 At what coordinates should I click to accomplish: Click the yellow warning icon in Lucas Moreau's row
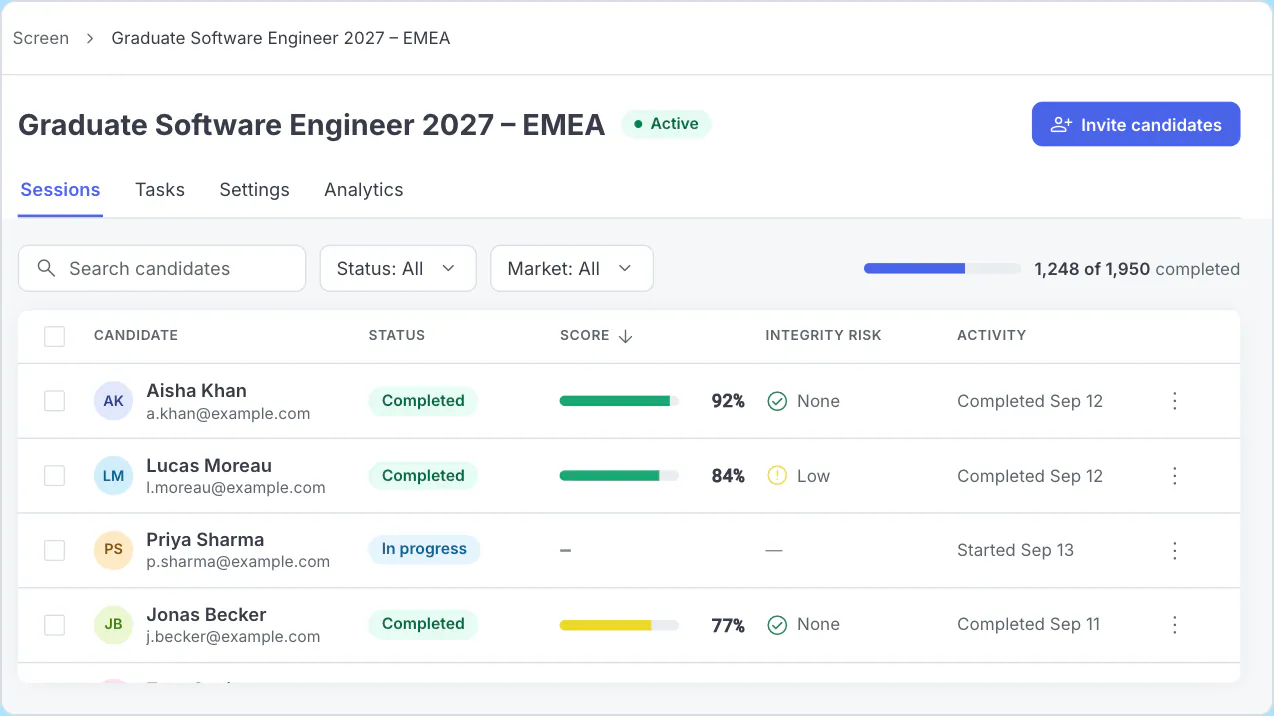pyautogui.click(x=777, y=476)
